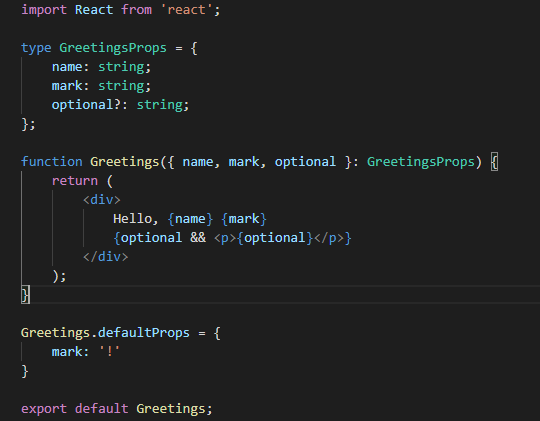Click the highlighted closing brace of the function
540x421 pixels.
[x=25, y=295]
